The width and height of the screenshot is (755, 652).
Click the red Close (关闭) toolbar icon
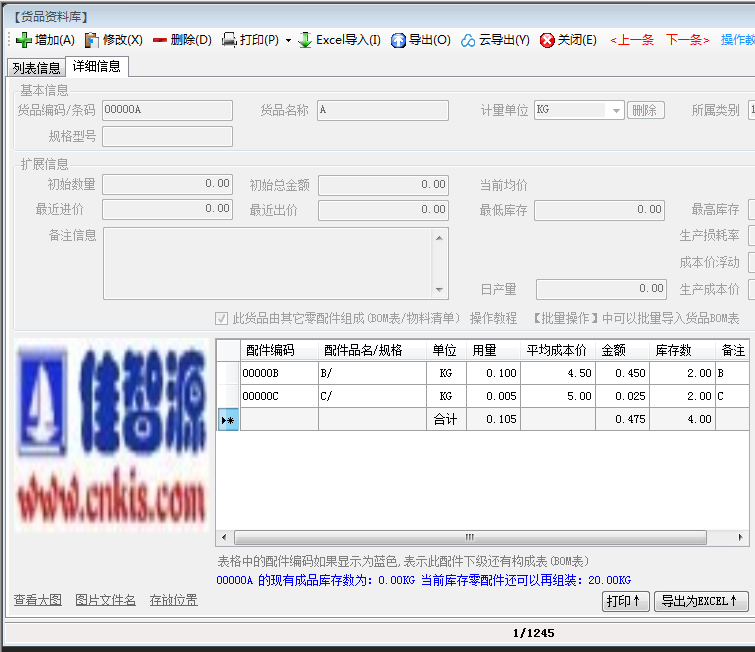coord(547,40)
